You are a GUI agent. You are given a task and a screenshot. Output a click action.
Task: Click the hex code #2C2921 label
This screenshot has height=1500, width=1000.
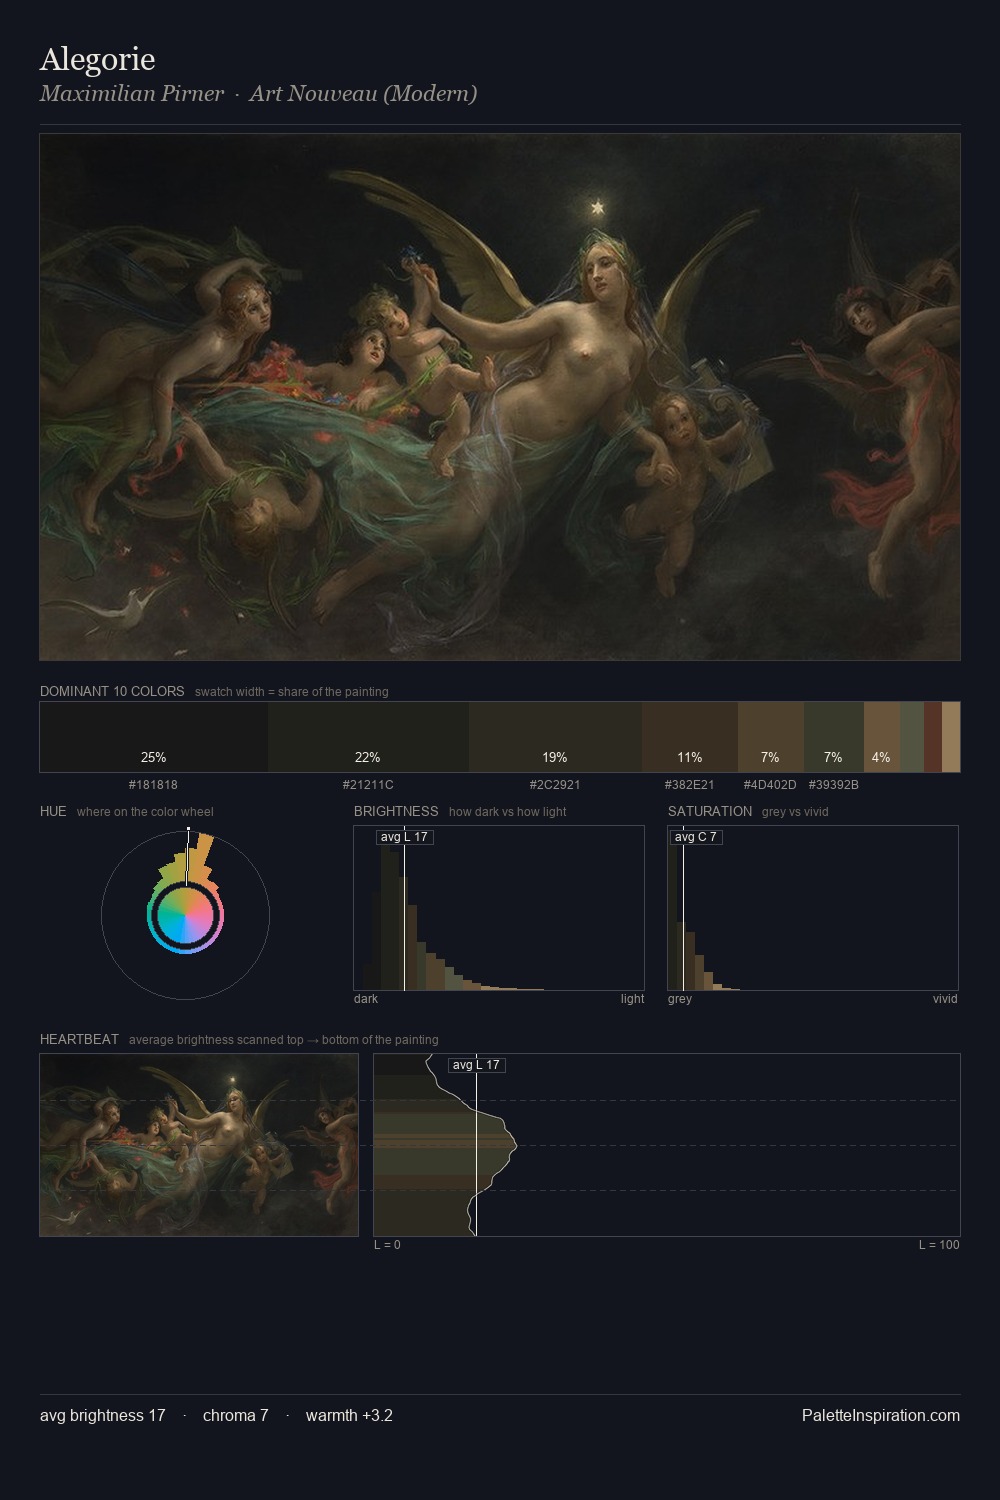coord(555,785)
